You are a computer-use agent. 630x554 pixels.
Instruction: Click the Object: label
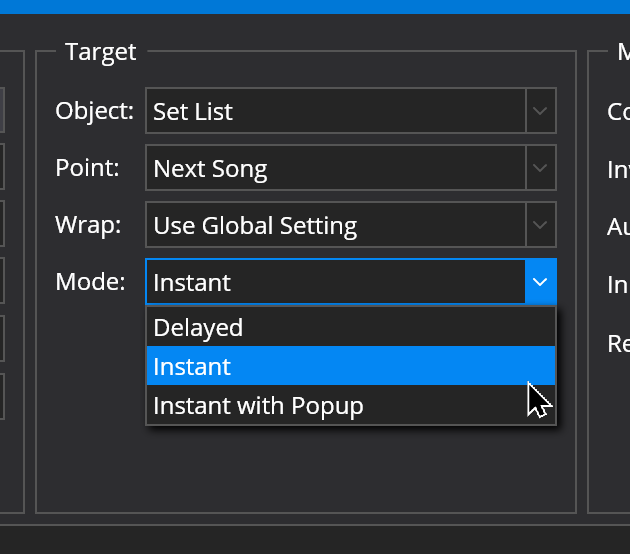point(94,110)
